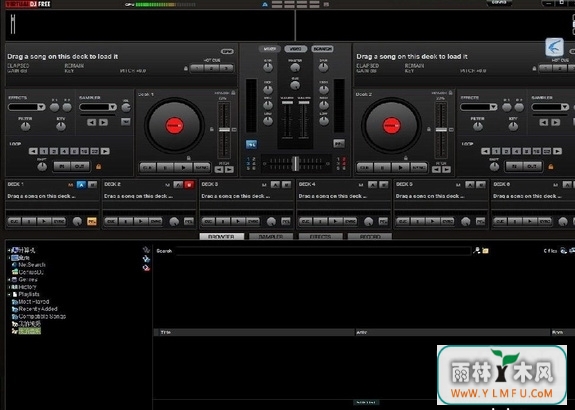575x410 pixels.
Task: Click the left deck sampler next arrow
Action: [103, 122]
